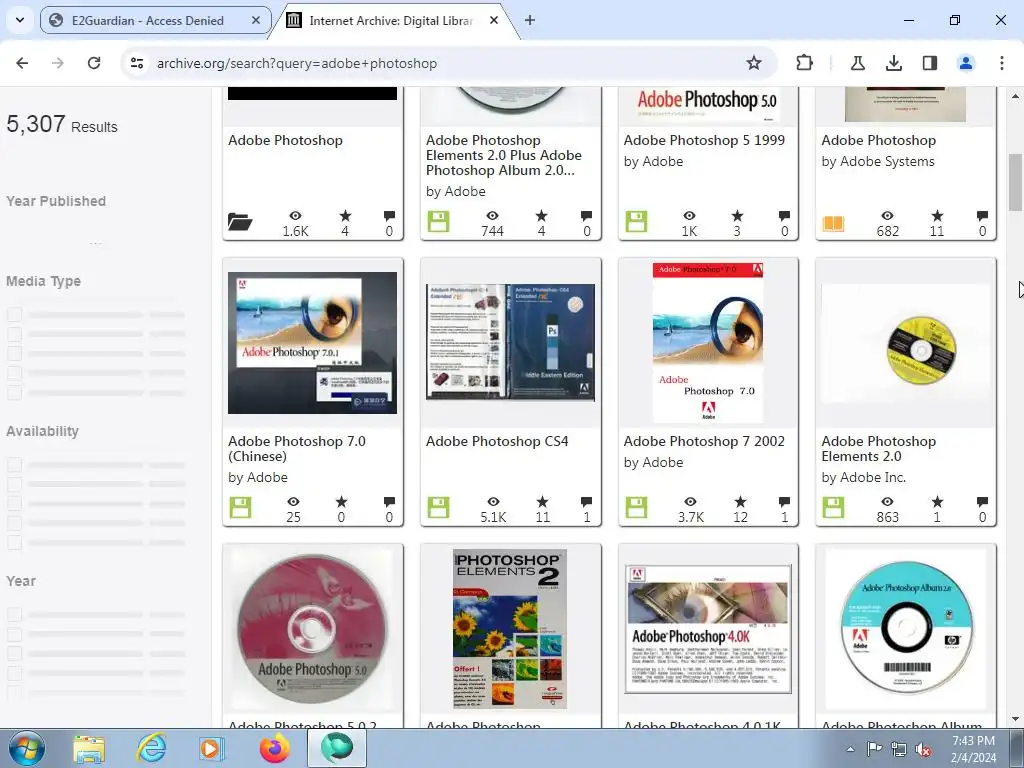Viewport: 1024px width, 768px height.
Task: Open Adobe Photoshop Elements 2.0 title link
Action: 878,449
